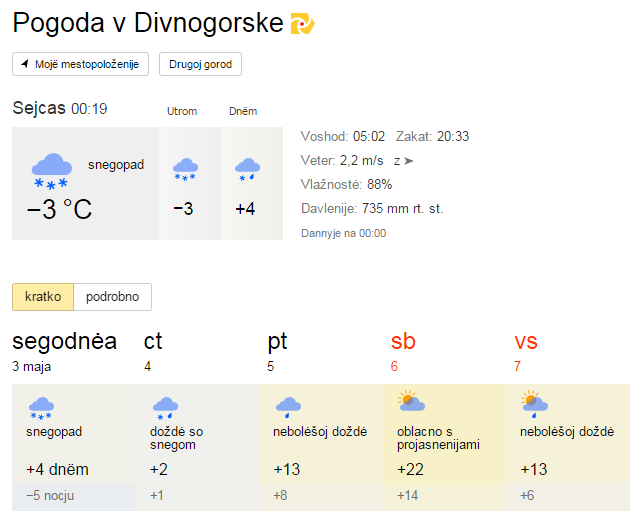Click the yellow logo beside the Divnogorske title
Viewport: 637px width, 524px height.
303,24
